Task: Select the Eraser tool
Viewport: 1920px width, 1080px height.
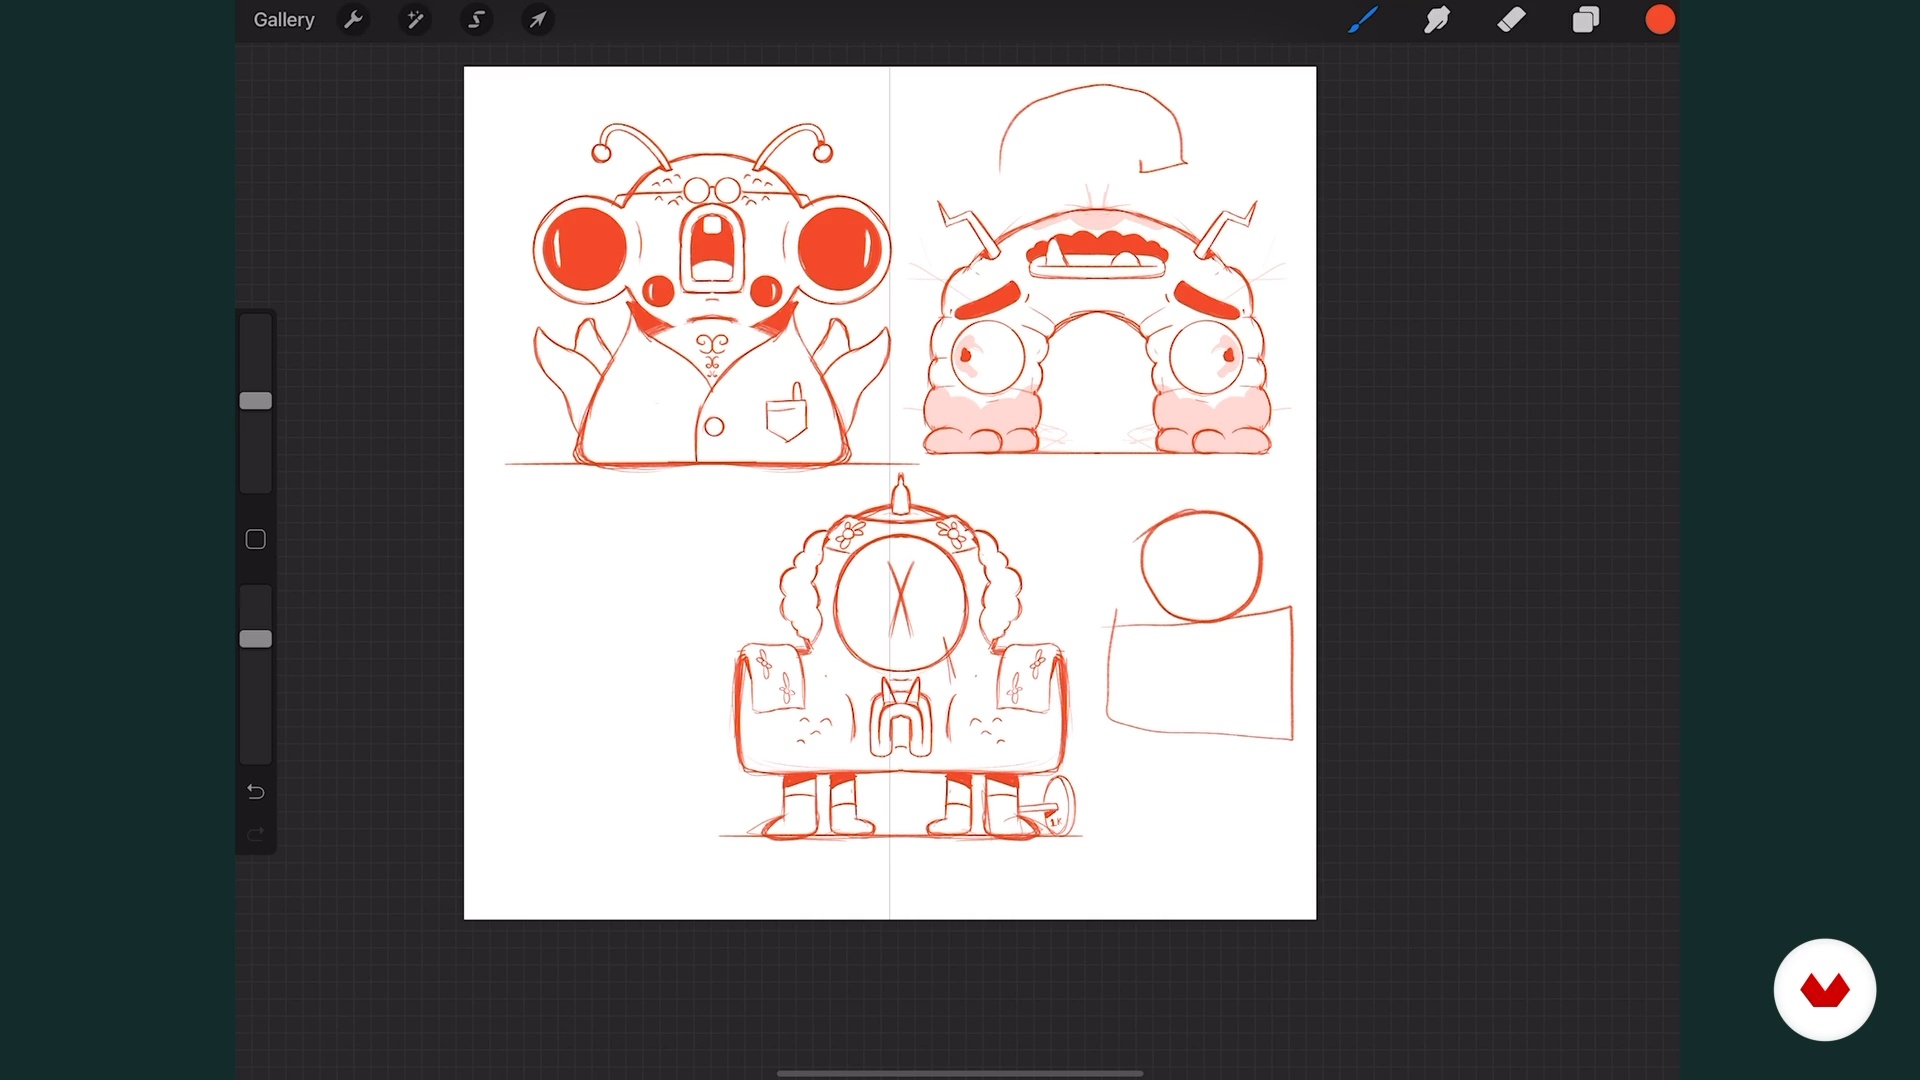Action: pyautogui.click(x=1511, y=20)
